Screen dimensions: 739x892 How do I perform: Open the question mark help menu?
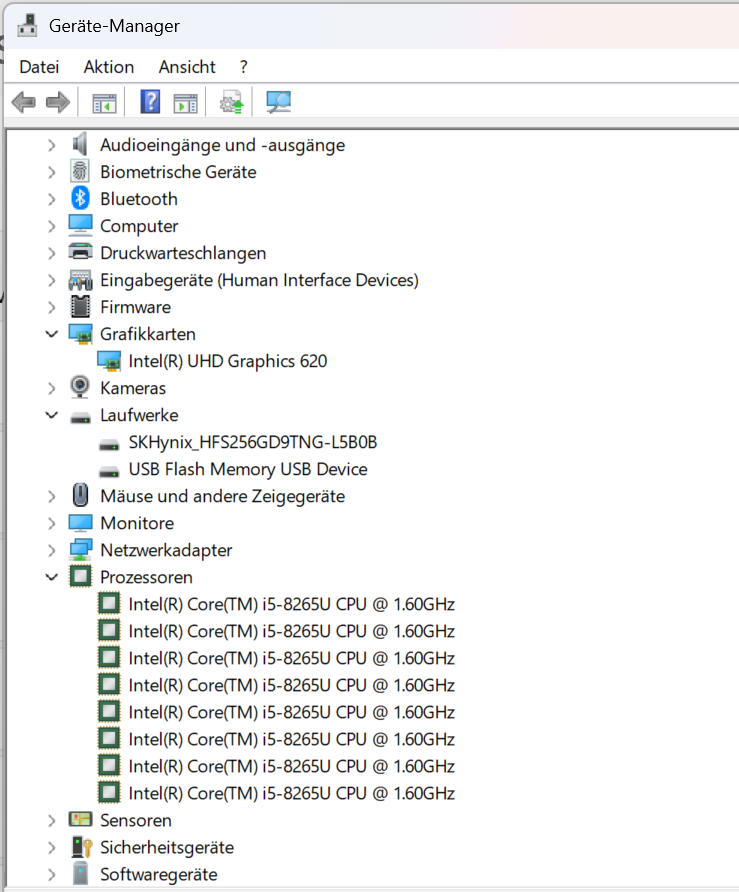pyautogui.click(x=243, y=67)
